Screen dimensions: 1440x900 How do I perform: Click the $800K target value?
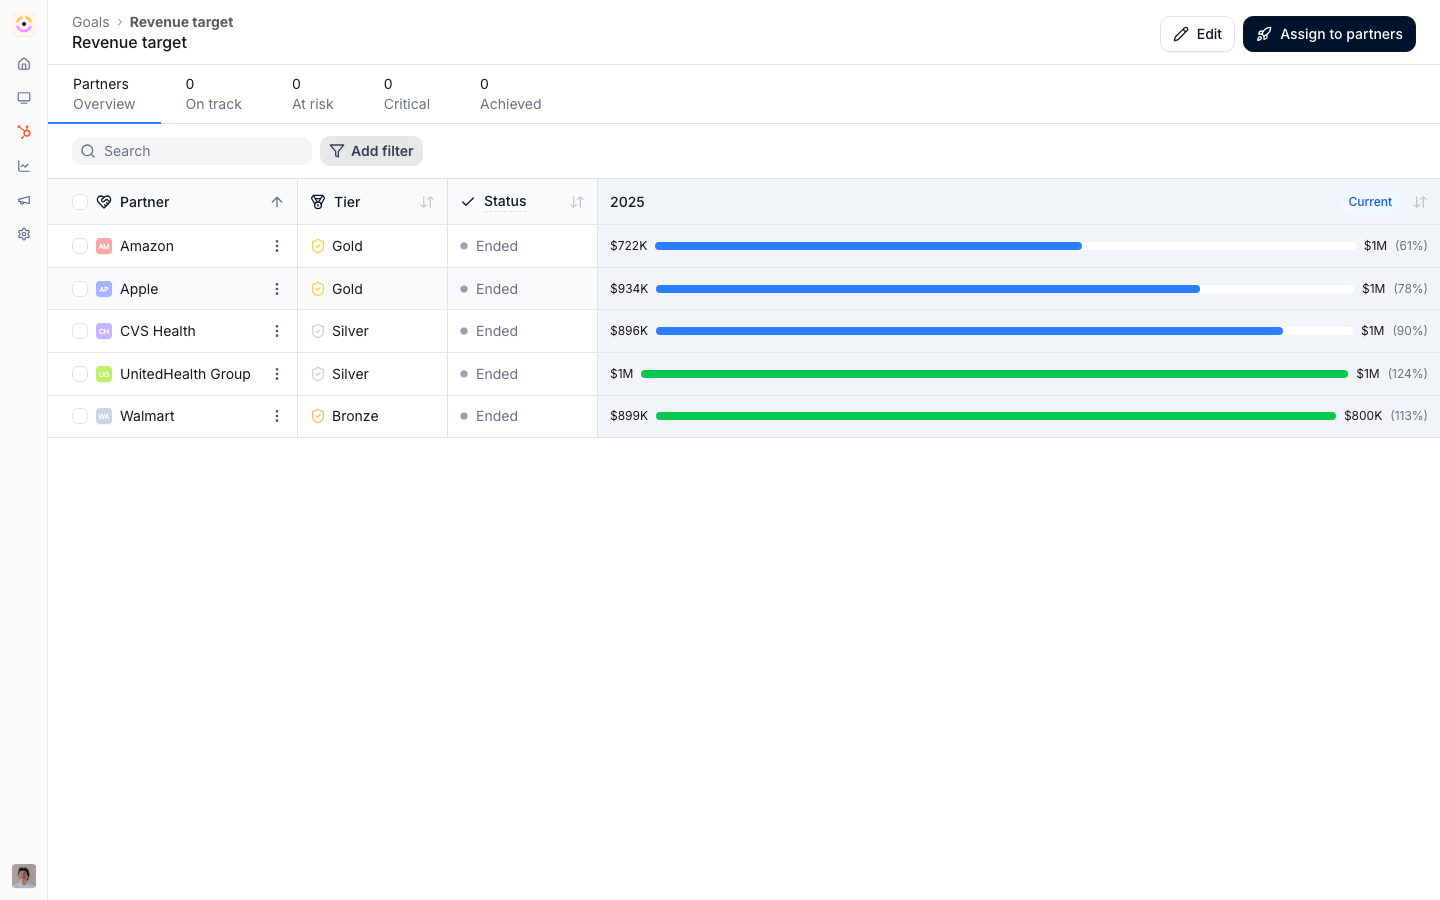pyautogui.click(x=1363, y=416)
